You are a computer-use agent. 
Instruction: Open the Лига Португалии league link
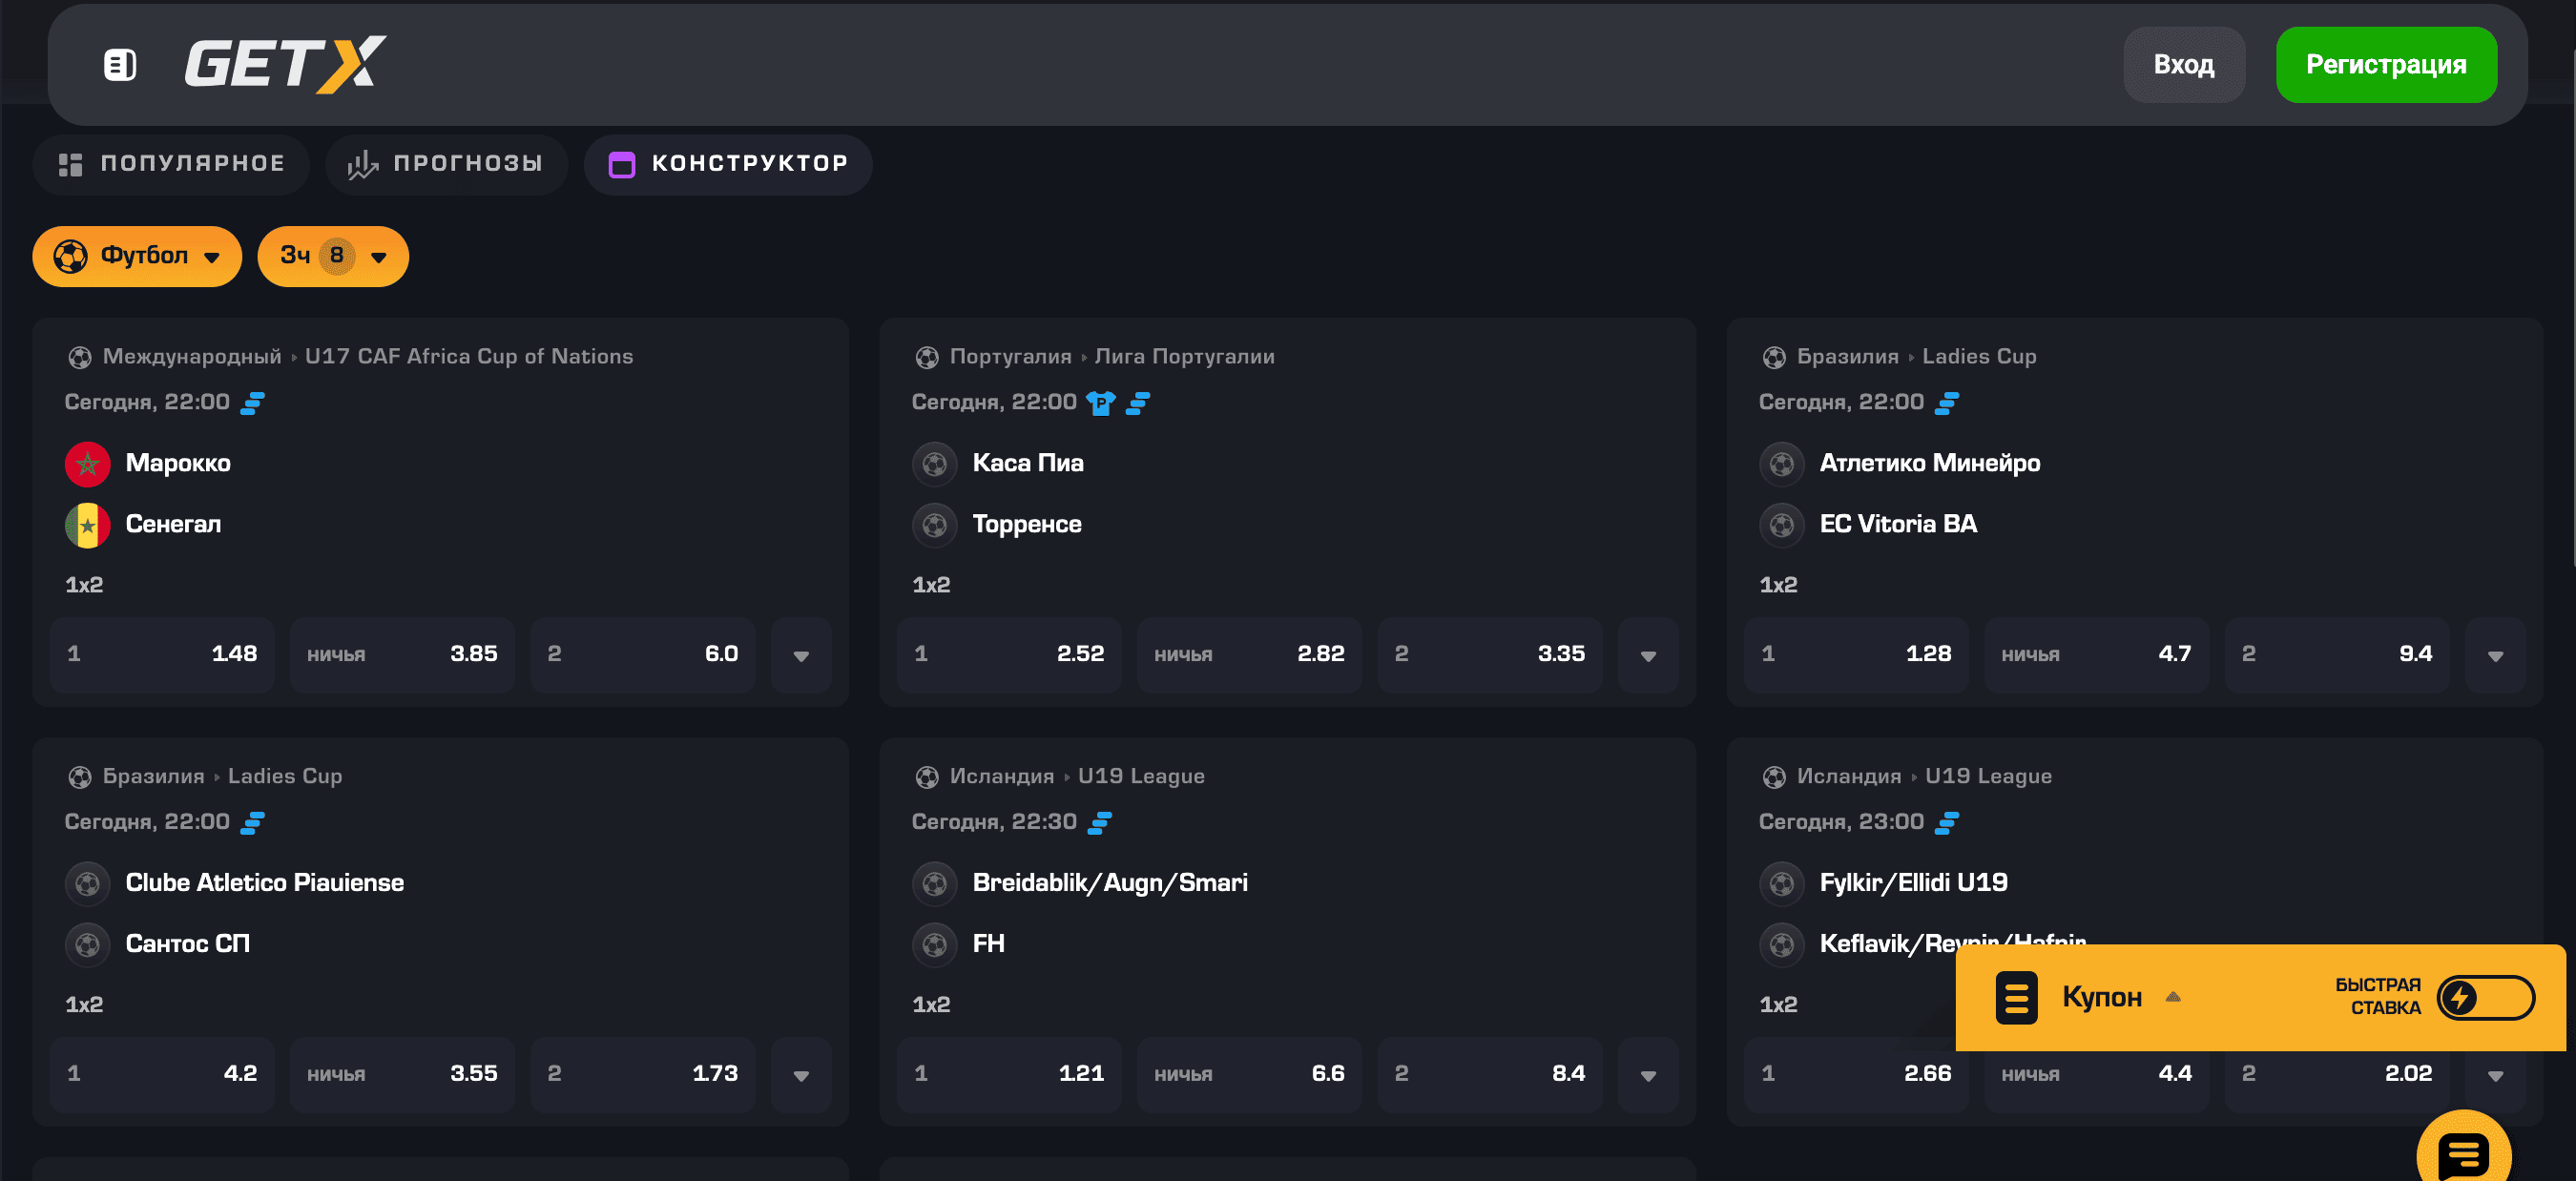pos(1184,357)
